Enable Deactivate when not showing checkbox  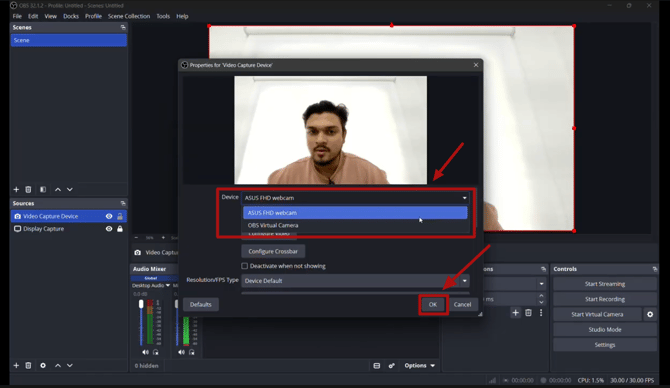point(244,266)
